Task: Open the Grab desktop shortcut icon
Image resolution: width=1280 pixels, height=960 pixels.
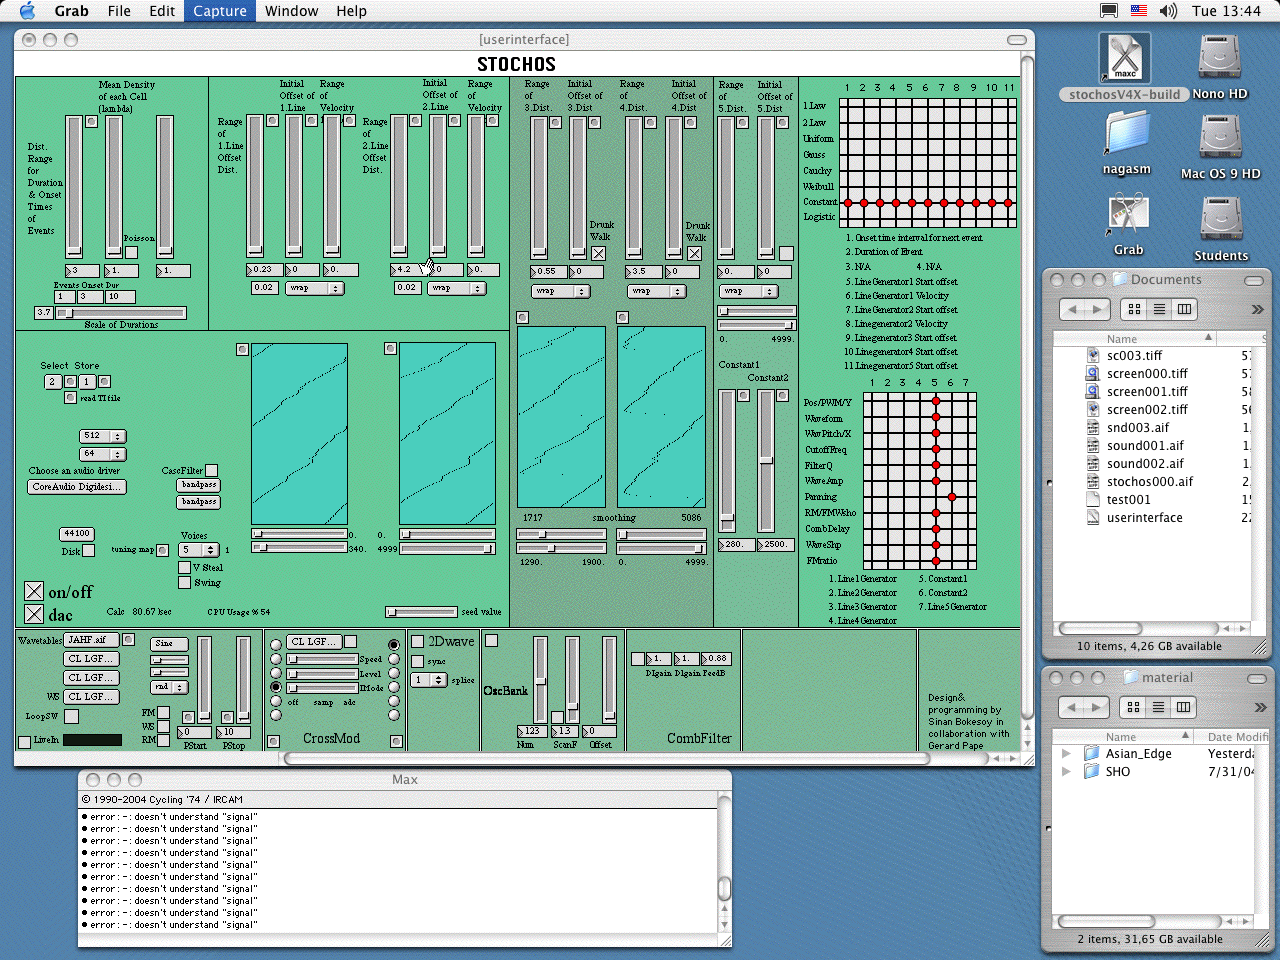Action: (x=1128, y=216)
